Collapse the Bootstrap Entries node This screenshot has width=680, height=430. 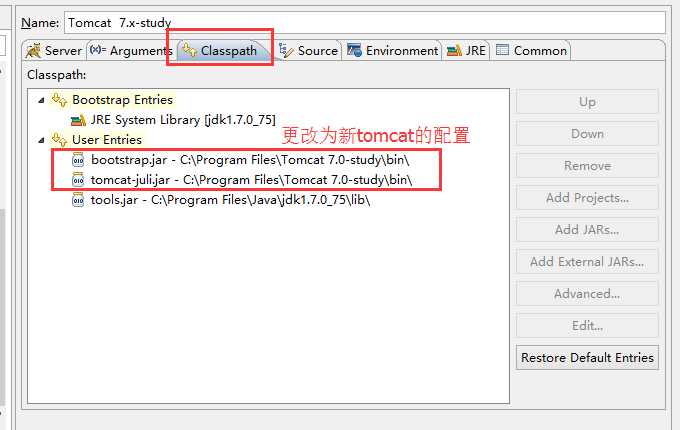point(41,100)
